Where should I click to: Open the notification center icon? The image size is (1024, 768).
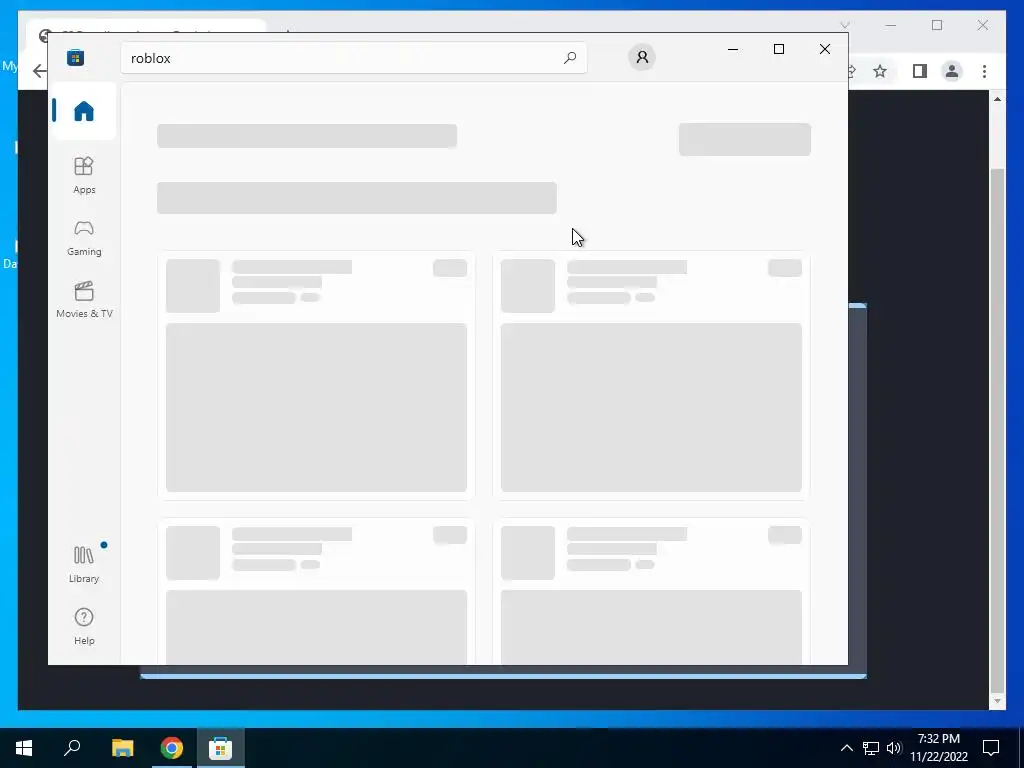click(x=991, y=748)
